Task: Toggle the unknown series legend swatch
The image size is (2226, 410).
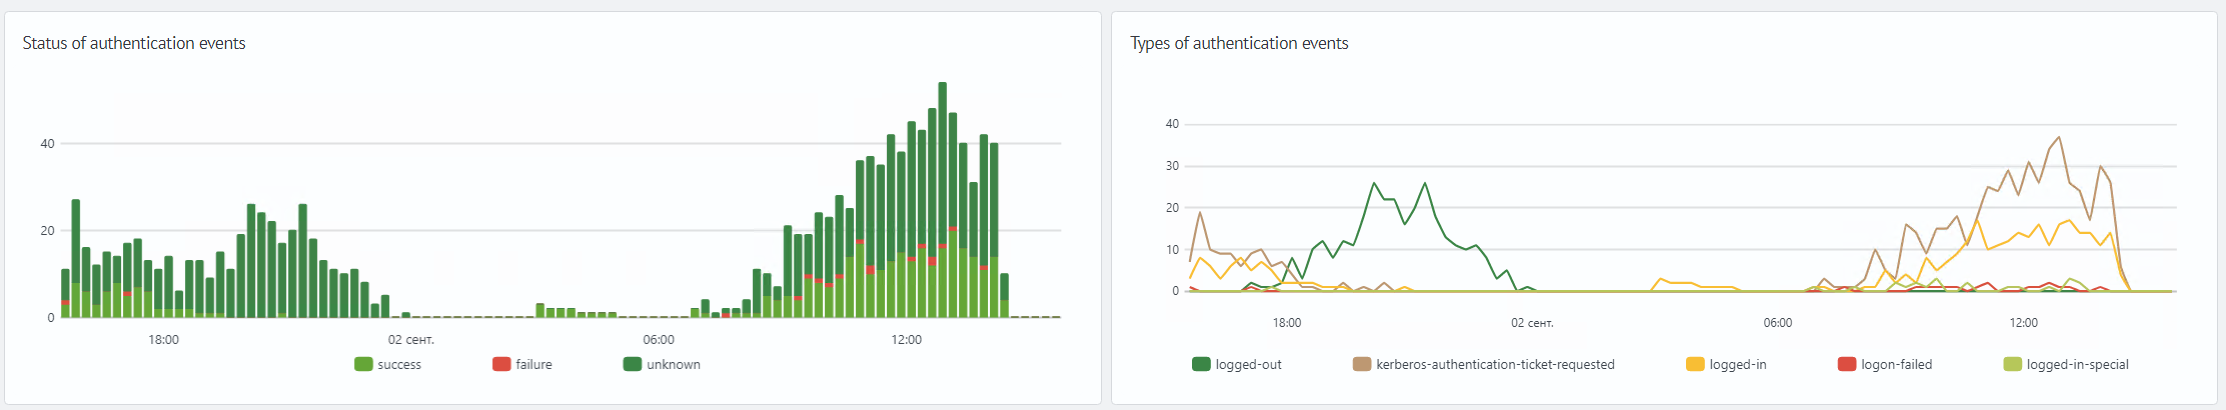Action: [x=632, y=364]
